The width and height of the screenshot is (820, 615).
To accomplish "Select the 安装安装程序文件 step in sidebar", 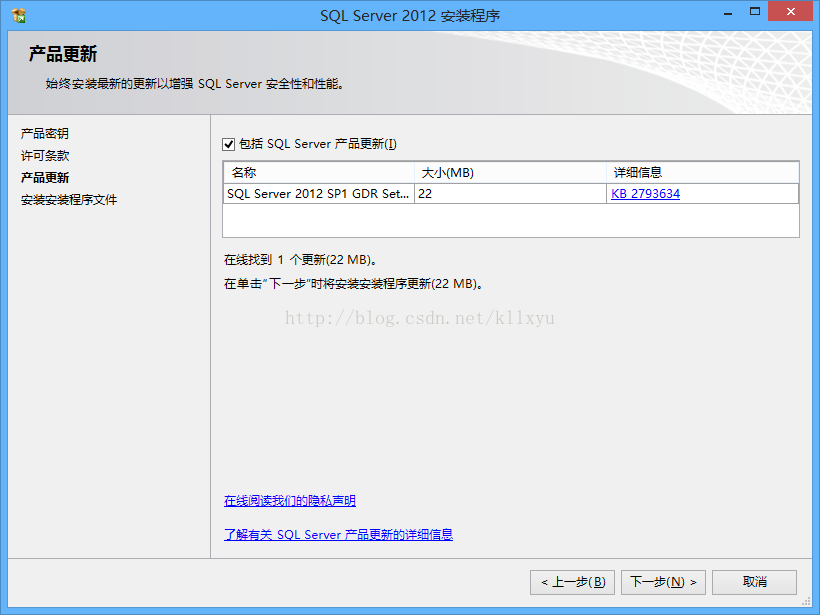I will click(69, 200).
